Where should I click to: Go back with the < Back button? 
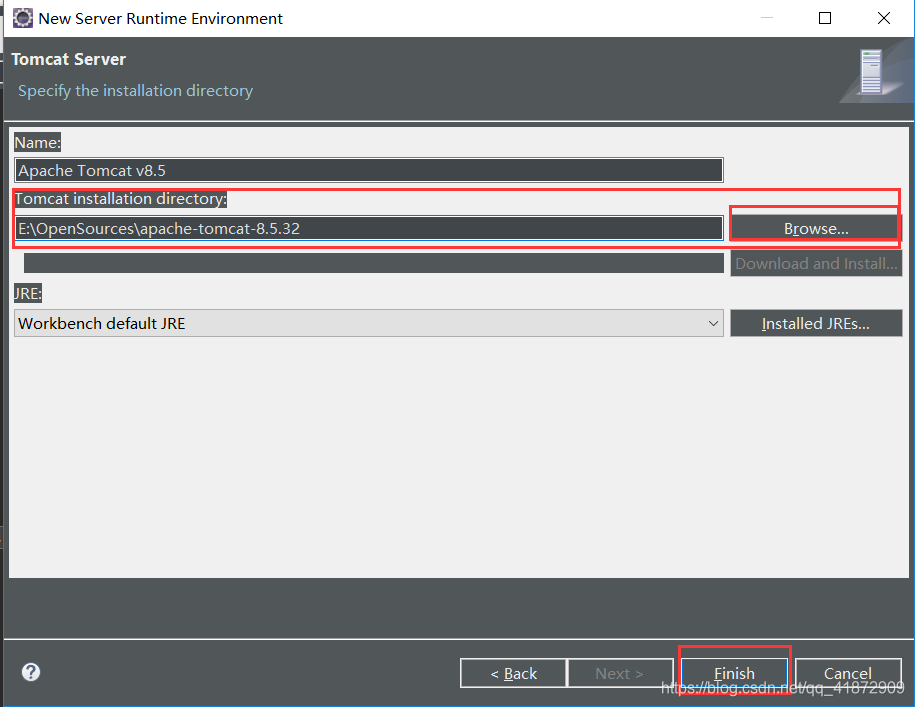click(x=513, y=673)
